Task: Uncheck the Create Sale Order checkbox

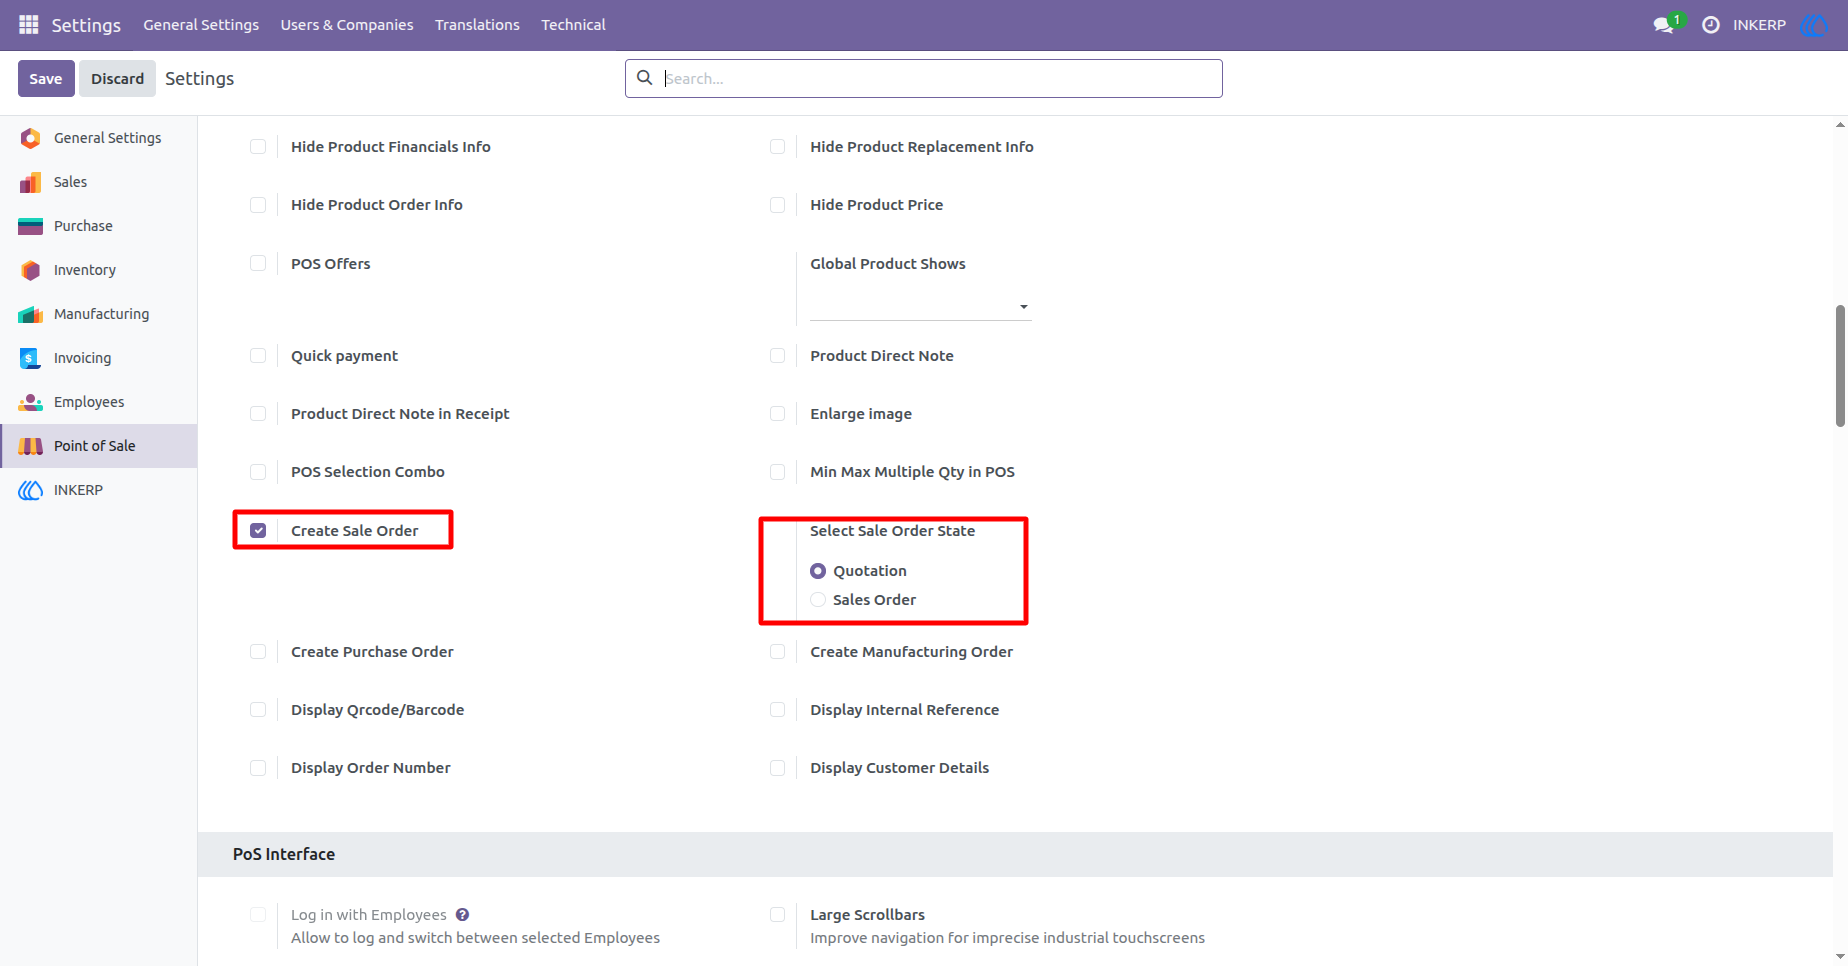Action: 258,531
